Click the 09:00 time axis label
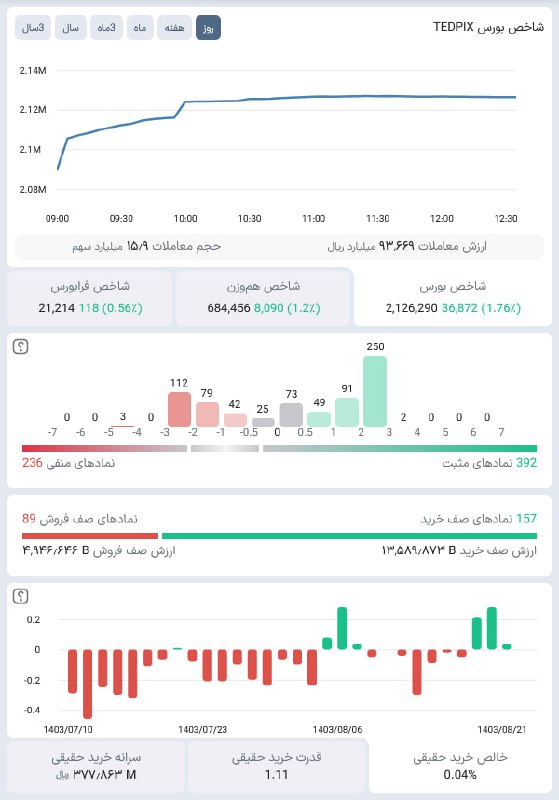Screen dimensions: 559x800 (x=57, y=218)
